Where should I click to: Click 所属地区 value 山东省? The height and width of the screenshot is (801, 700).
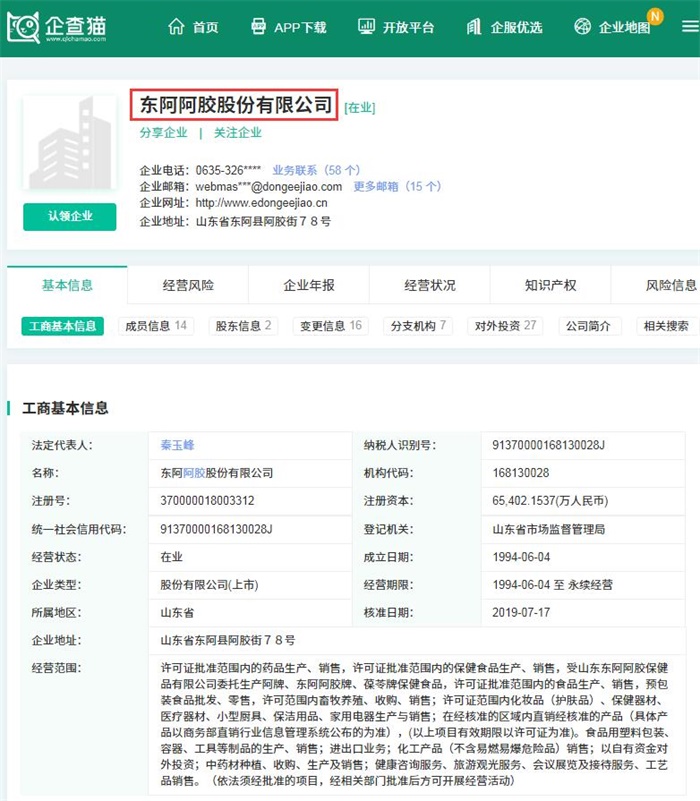tap(177, 612)
